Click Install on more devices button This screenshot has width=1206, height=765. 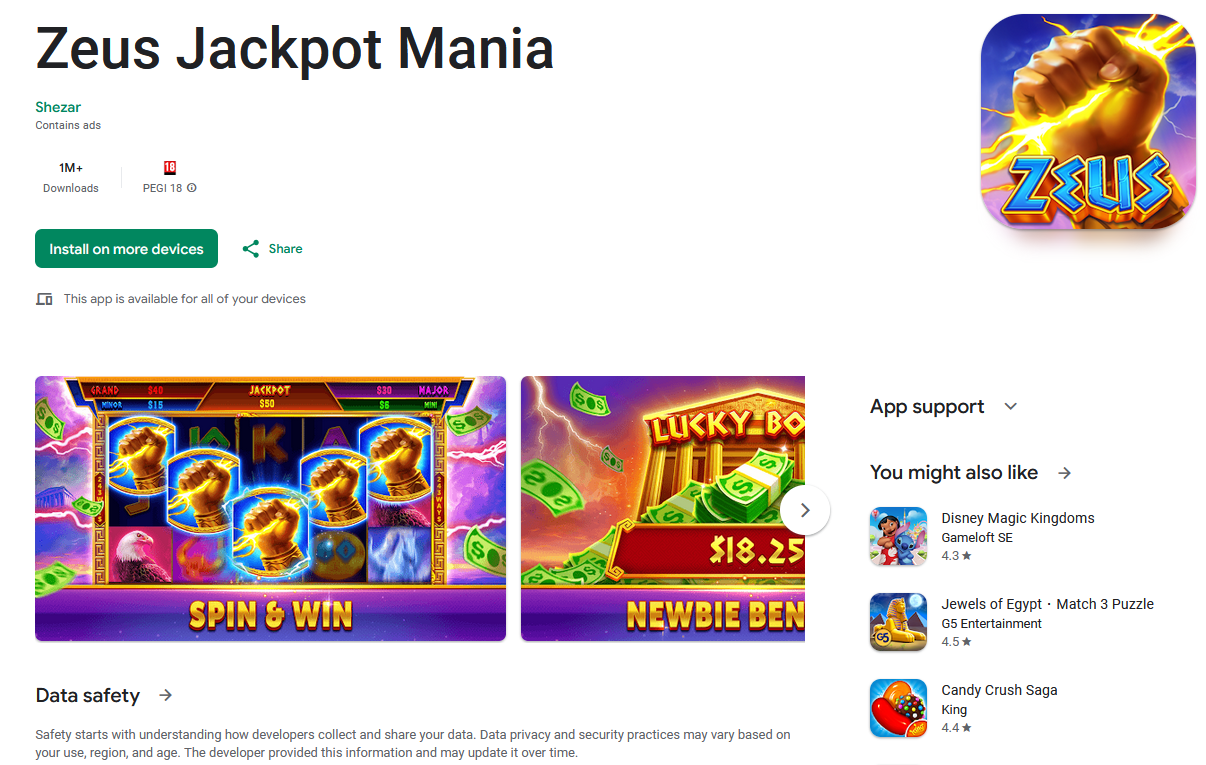126,249
